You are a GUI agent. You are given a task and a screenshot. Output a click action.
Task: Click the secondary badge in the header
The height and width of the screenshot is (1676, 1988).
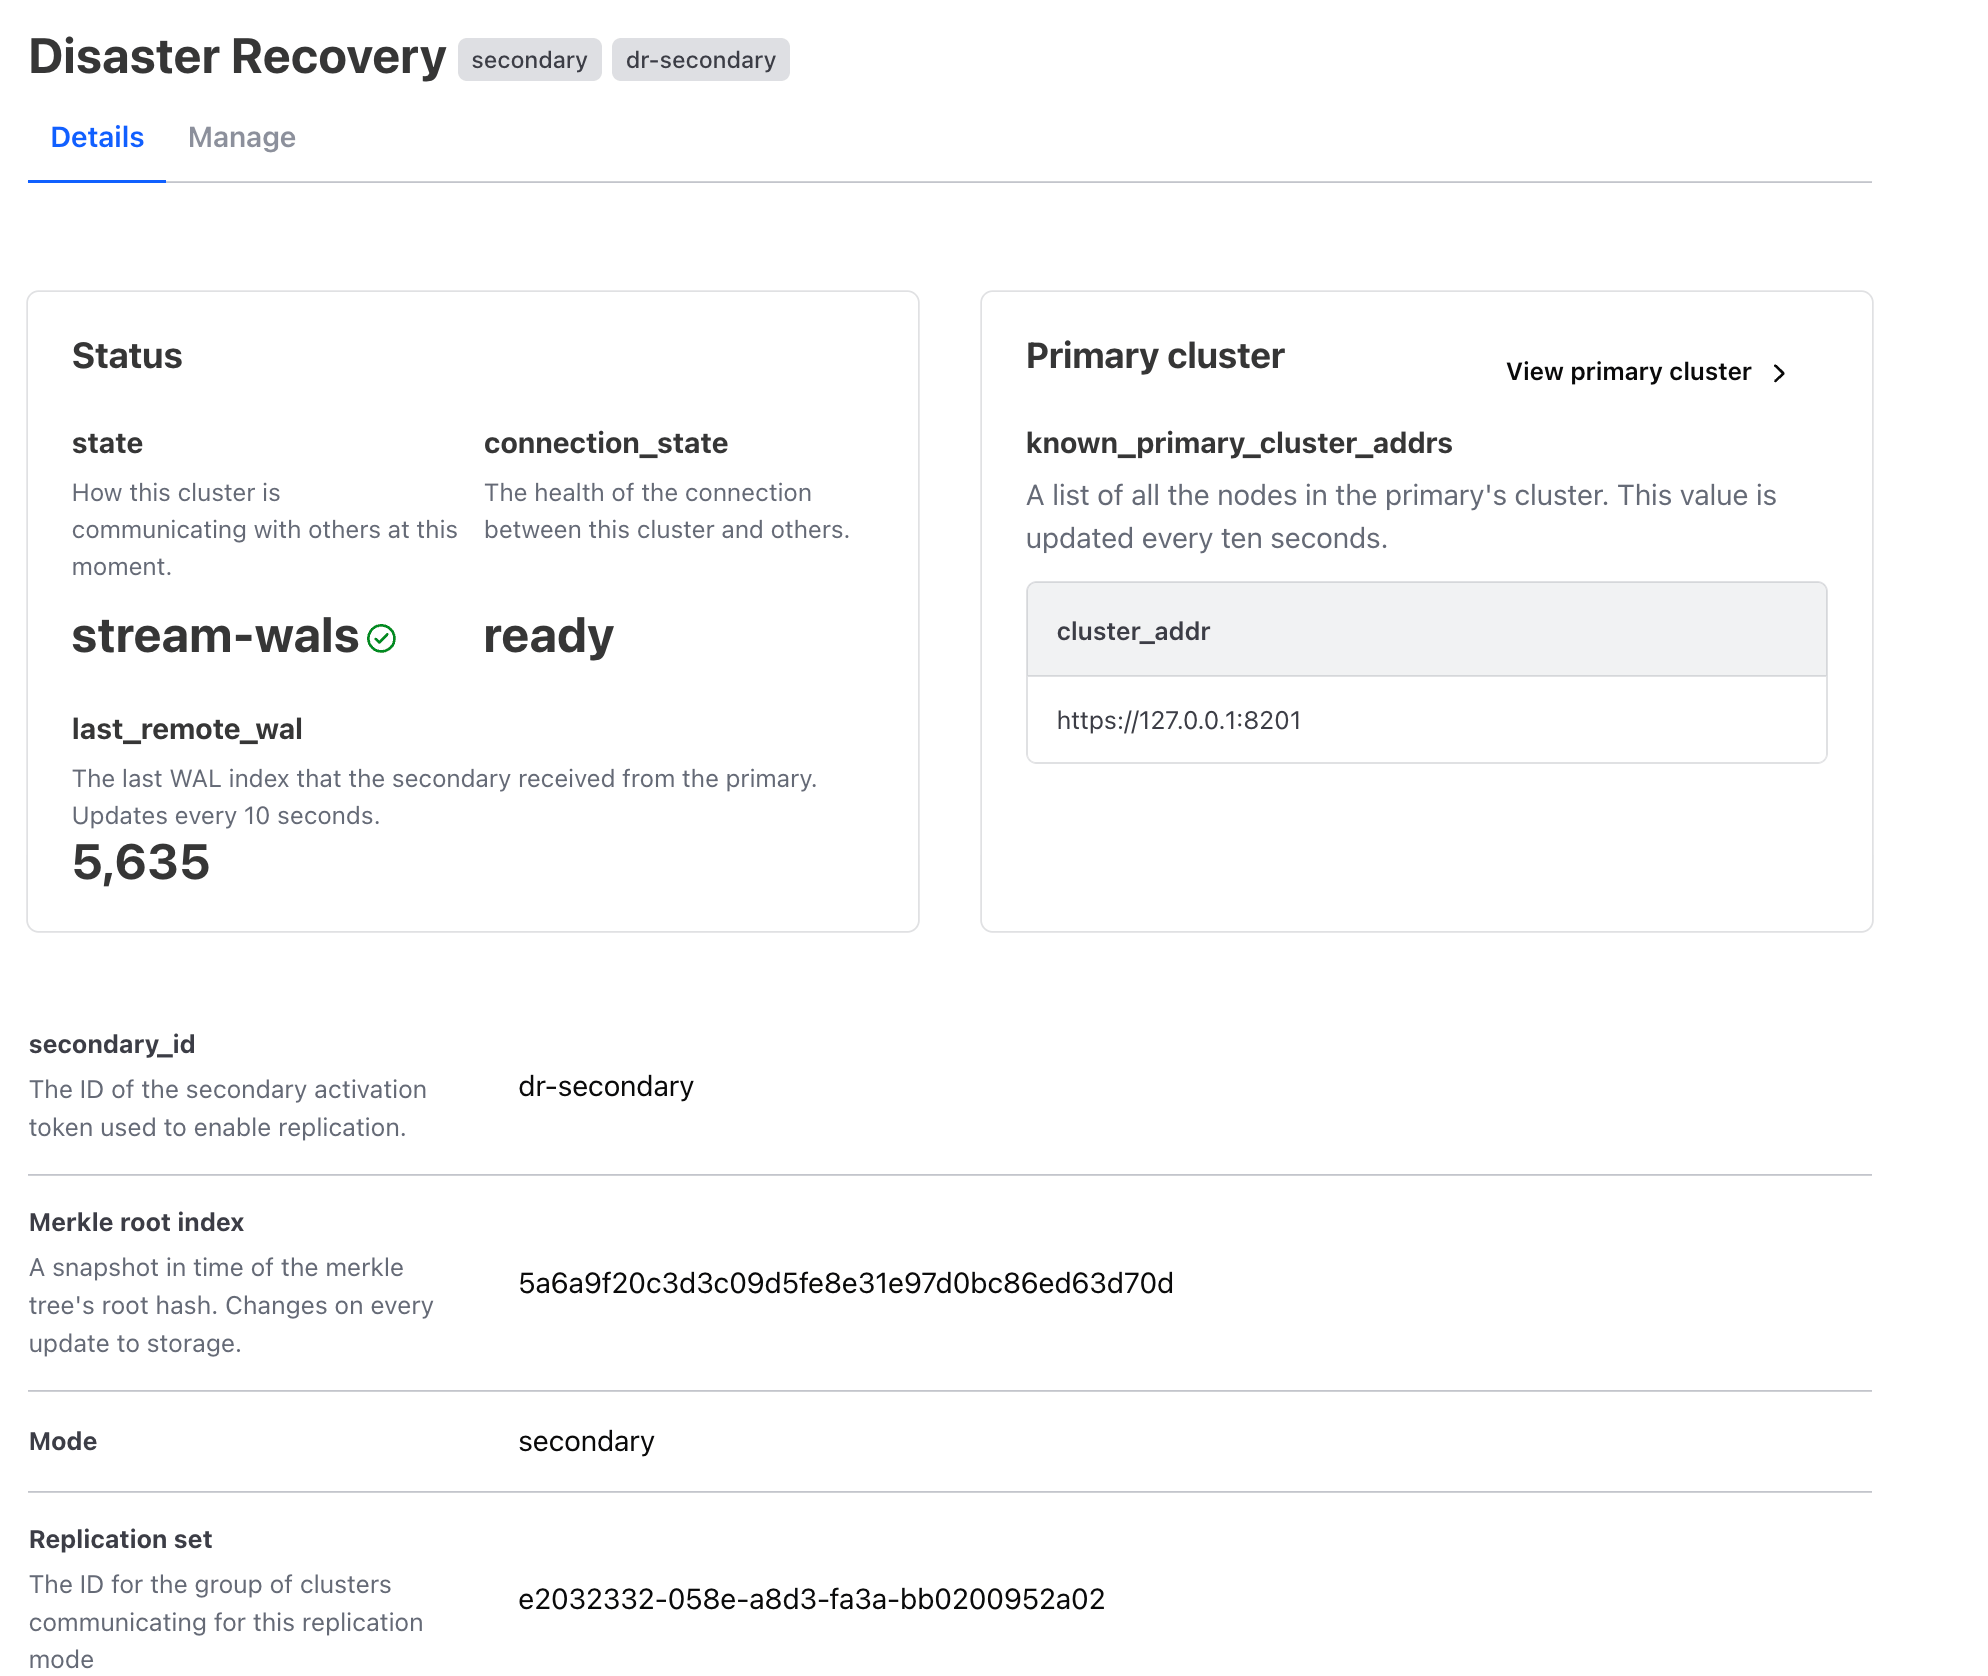point(529,59)
